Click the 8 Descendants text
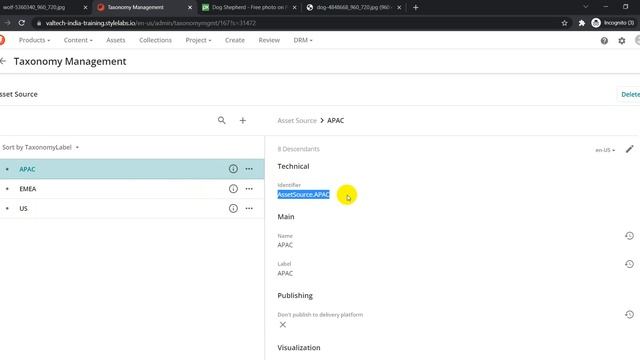The width and height of the screenshot is (640, 360). click(x=298, y=149)
